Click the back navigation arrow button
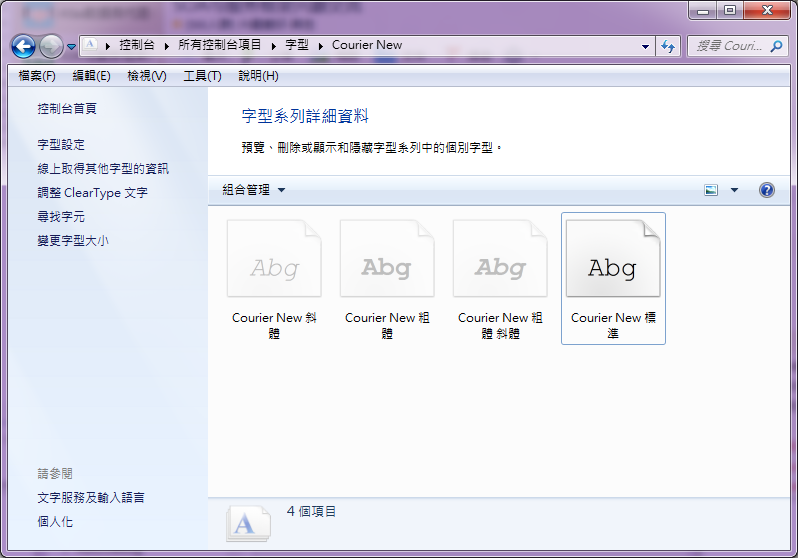798x558 pixels. click(24, 46)
